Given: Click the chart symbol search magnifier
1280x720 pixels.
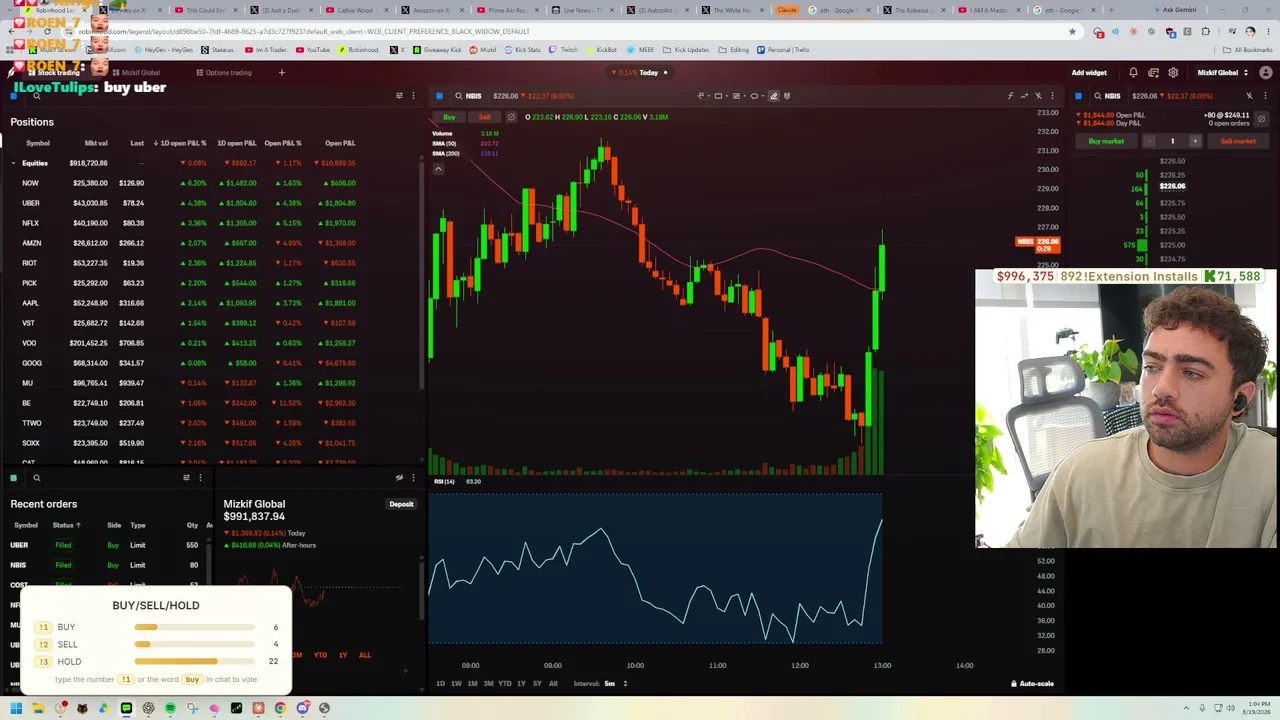Looking at the screenshot, I should click(458, 96).
